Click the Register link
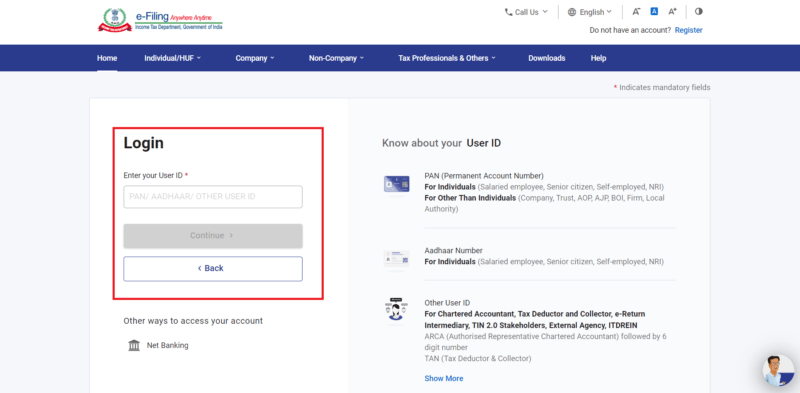This screenshot has width=800, height=393. [688, 30]
